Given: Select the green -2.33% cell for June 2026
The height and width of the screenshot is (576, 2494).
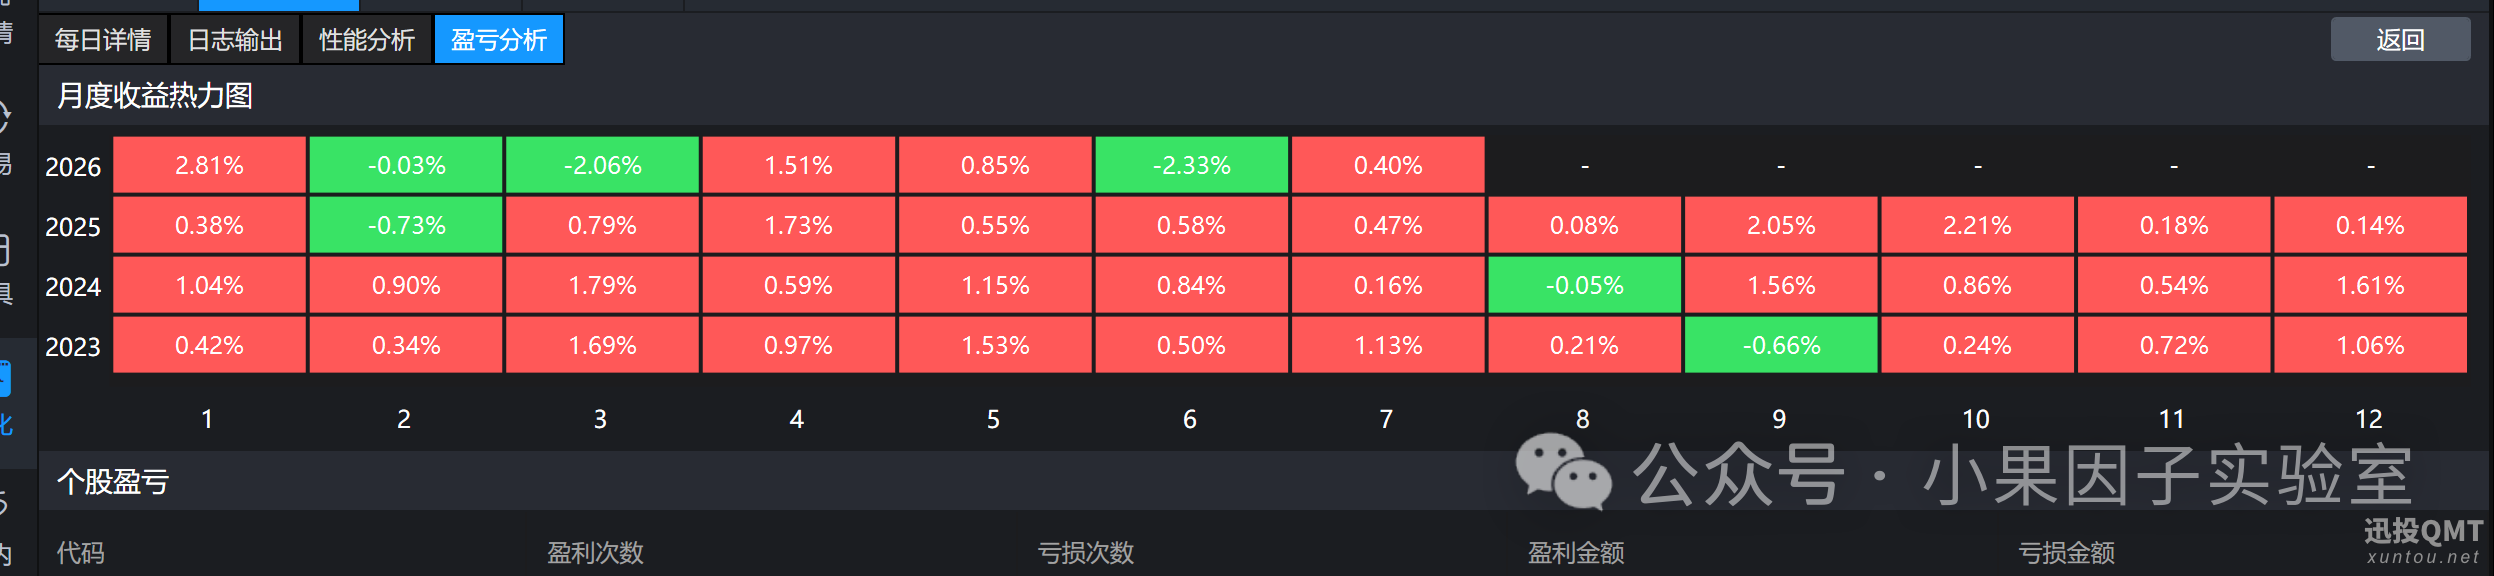Looking at the screenshot, I should click(x=1191, y=165).
